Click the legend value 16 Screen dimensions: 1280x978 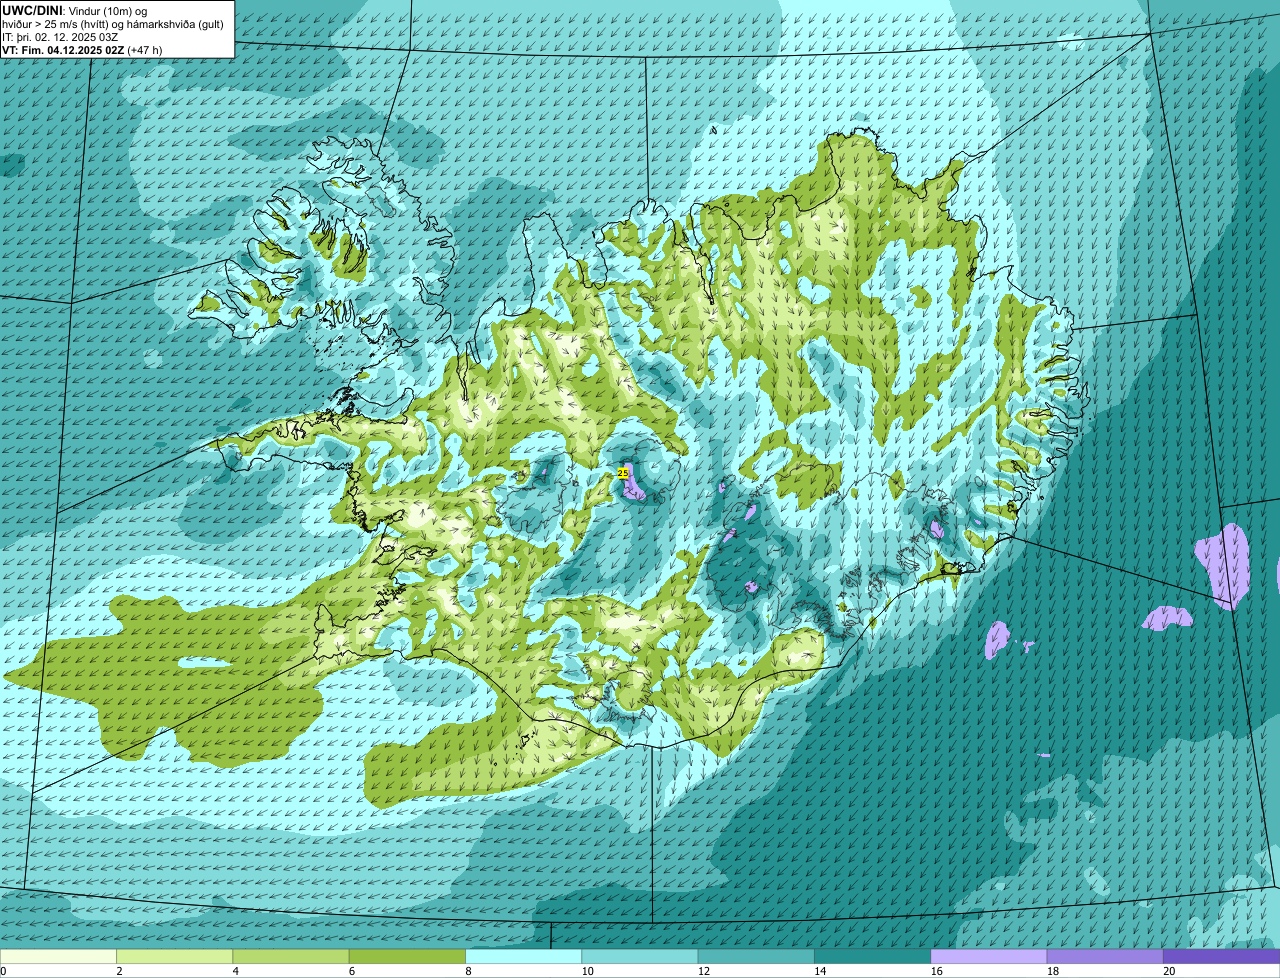click(936, 971)
